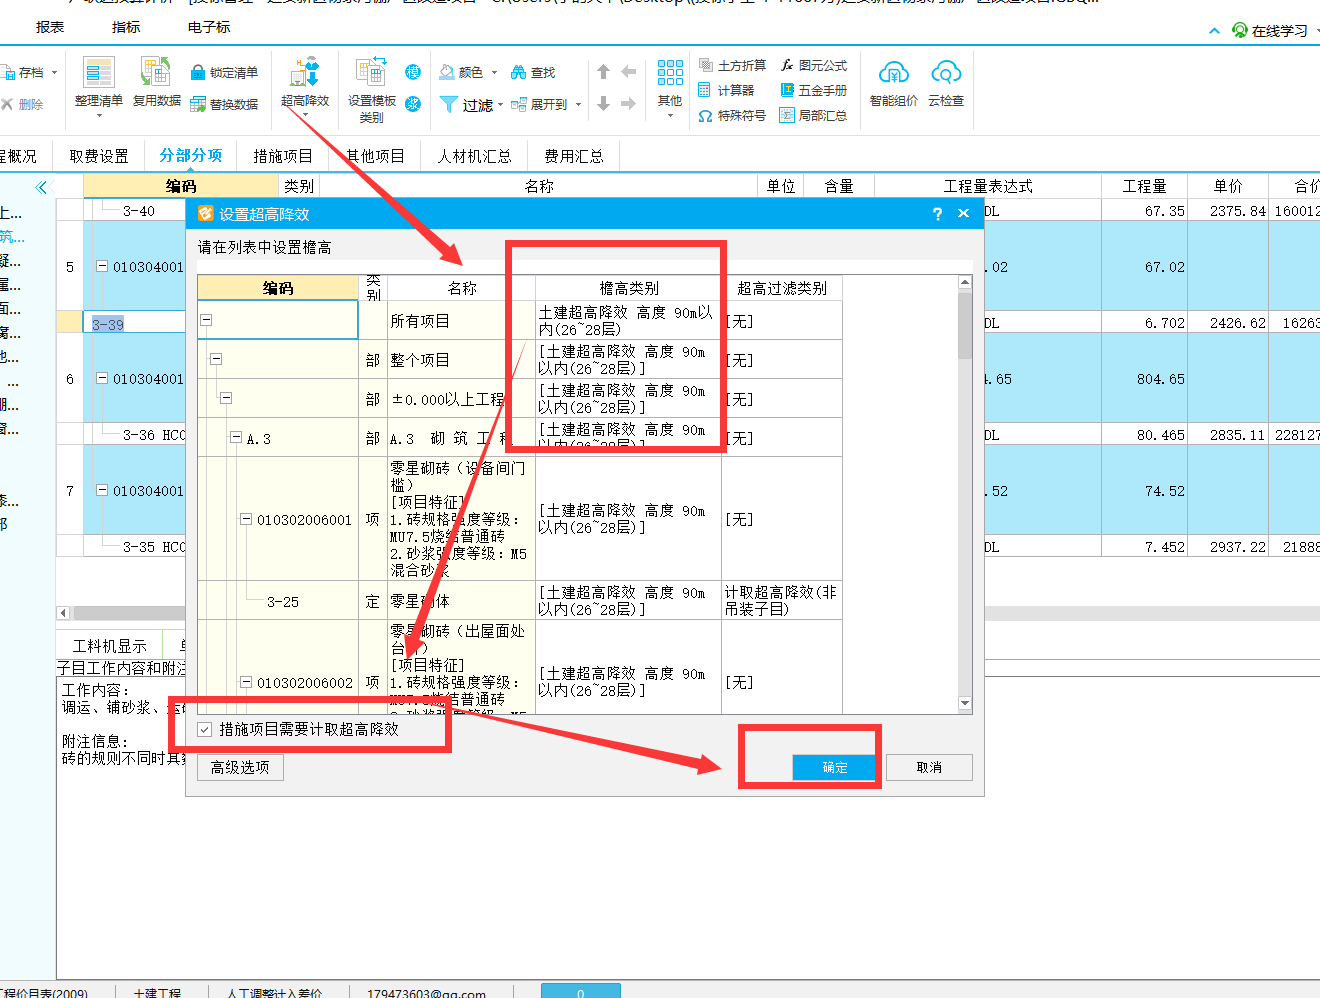
Task: Click the move down arrow icon
Action: pyautogui.click(x=603, y=104)
